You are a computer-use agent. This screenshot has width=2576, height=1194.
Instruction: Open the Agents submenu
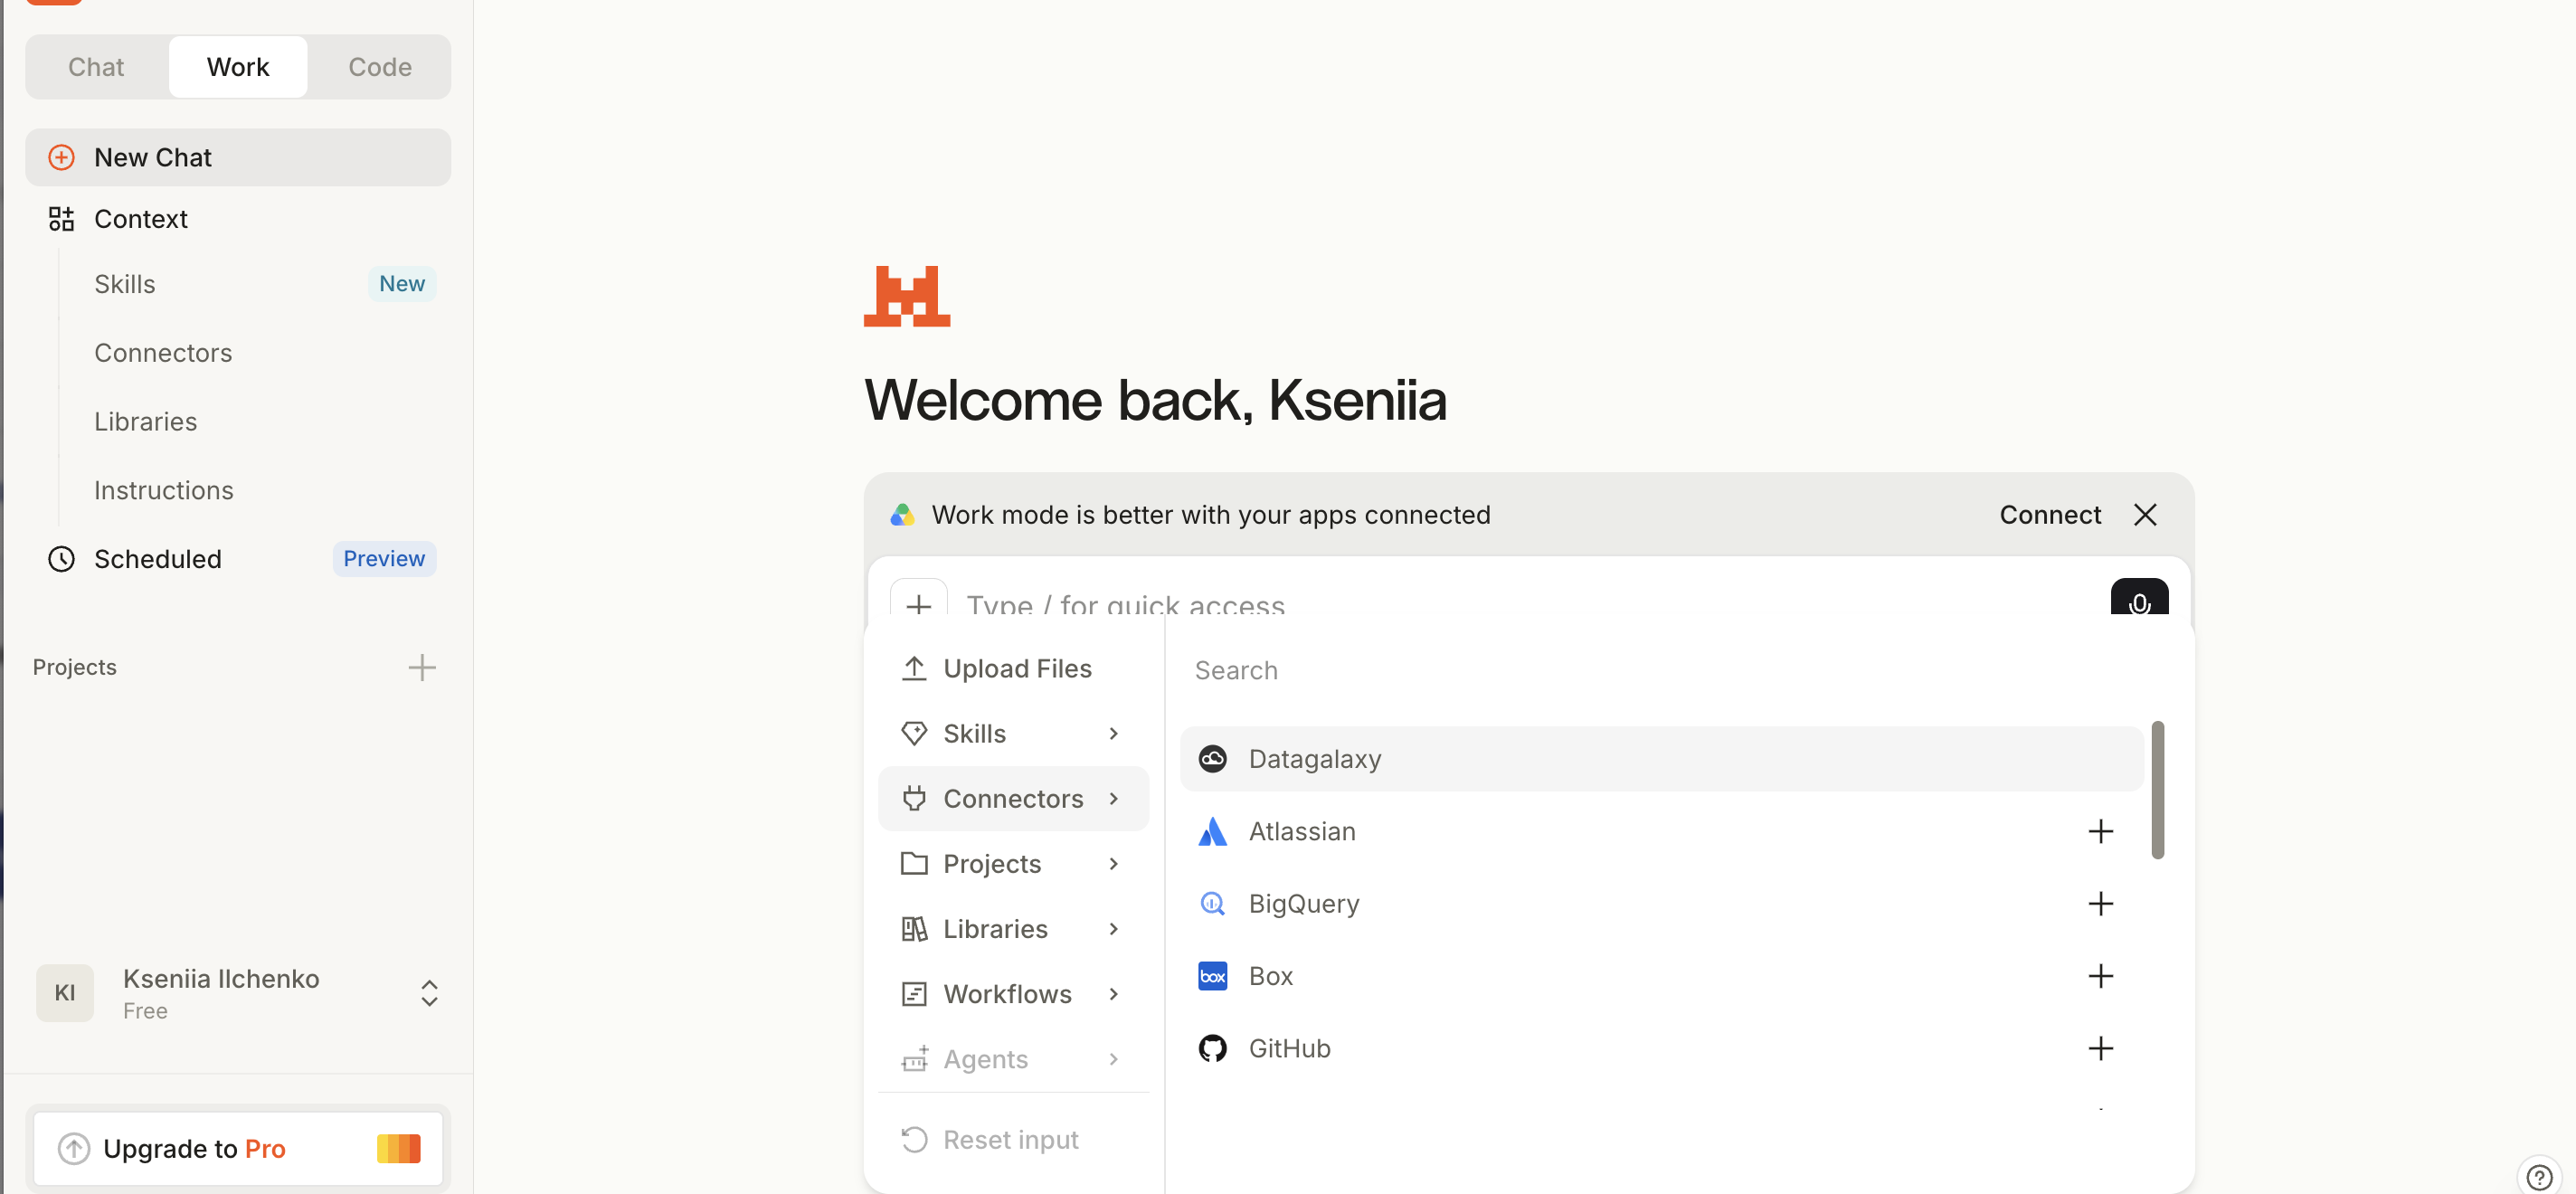click(1013, 1059)
